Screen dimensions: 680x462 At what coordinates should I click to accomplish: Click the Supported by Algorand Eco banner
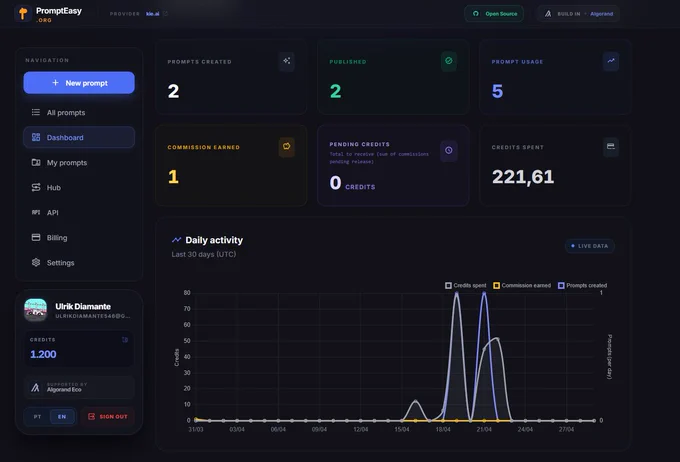click(x=79, y=387)
